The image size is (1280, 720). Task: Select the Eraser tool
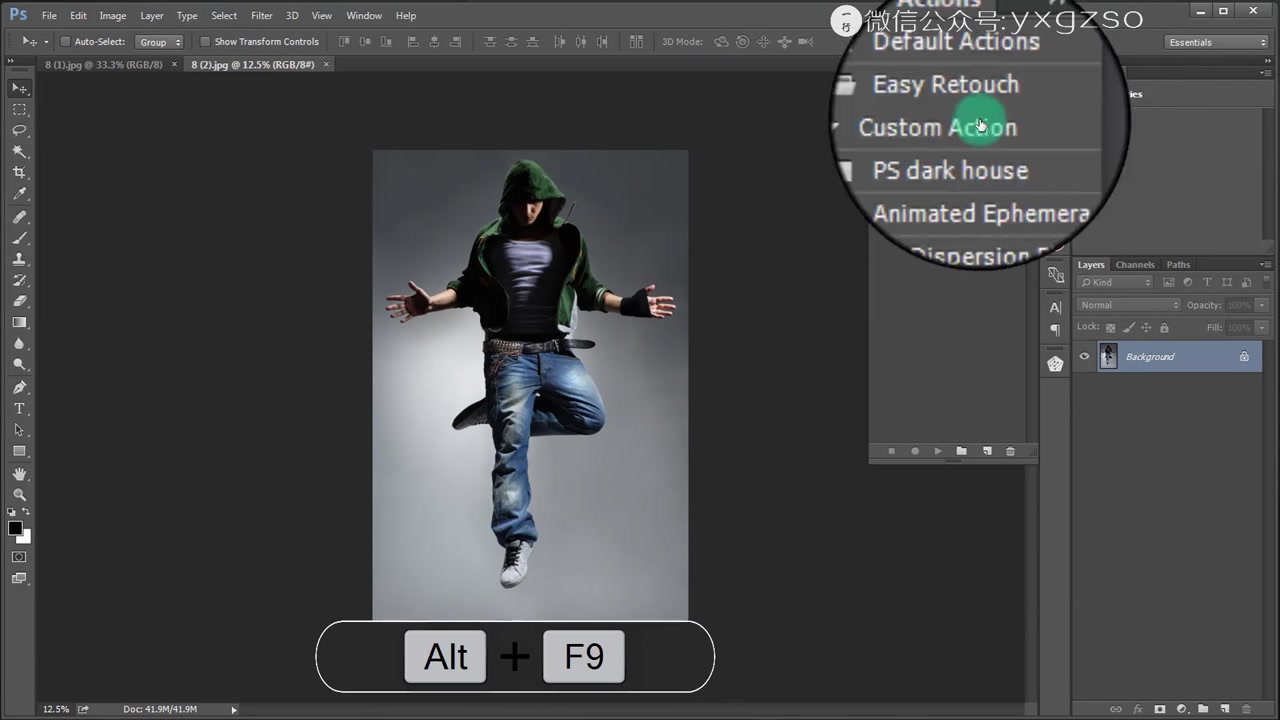coord(19,301)
